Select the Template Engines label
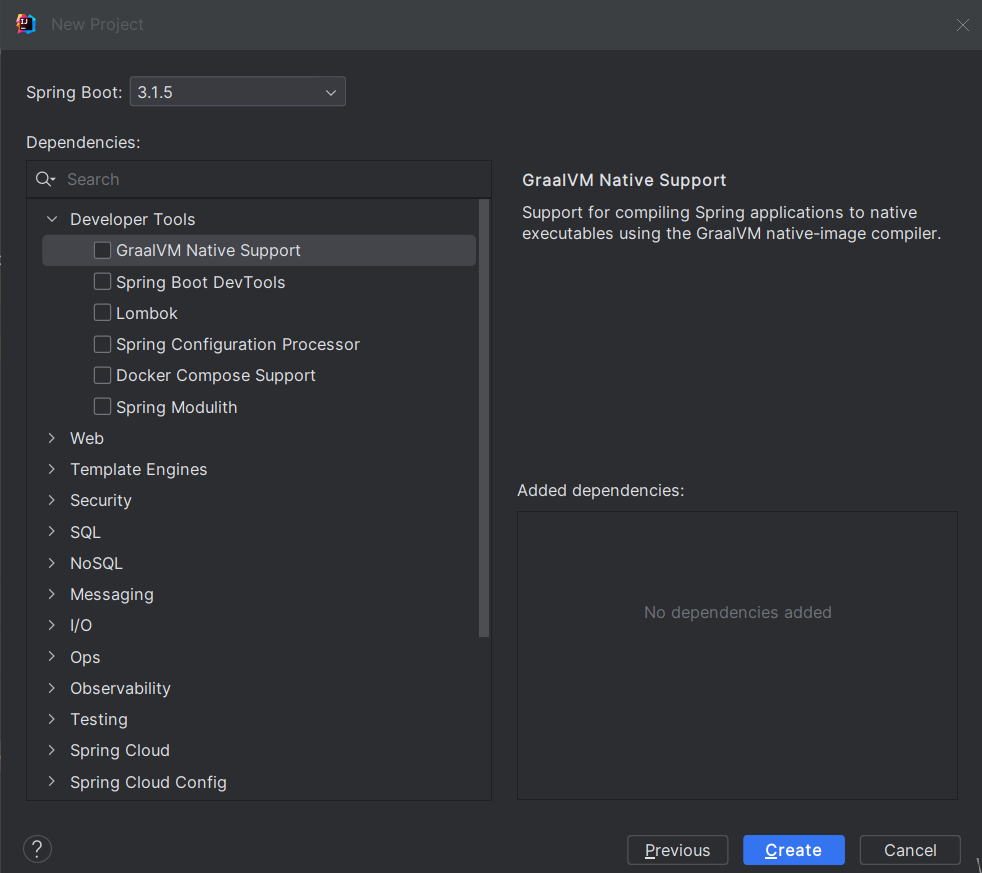The image size is (982, 873). 138,469
